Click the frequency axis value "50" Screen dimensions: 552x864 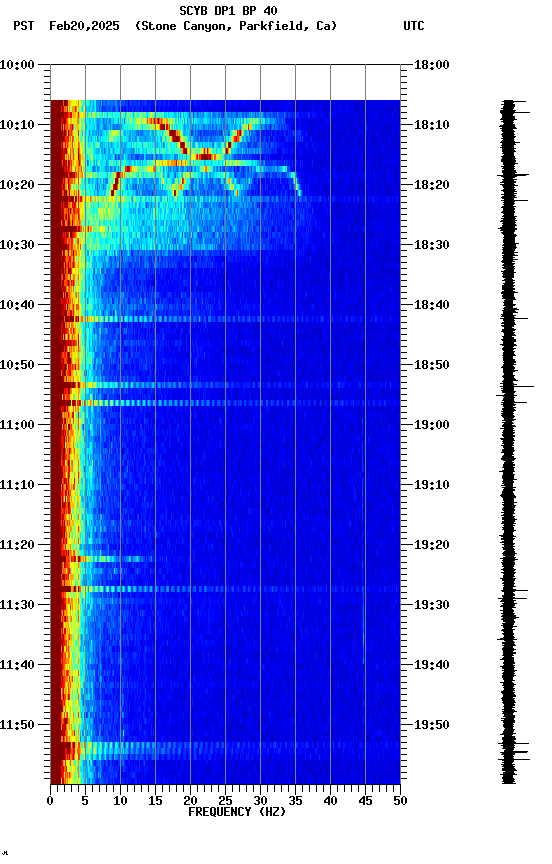pos(400,801)
